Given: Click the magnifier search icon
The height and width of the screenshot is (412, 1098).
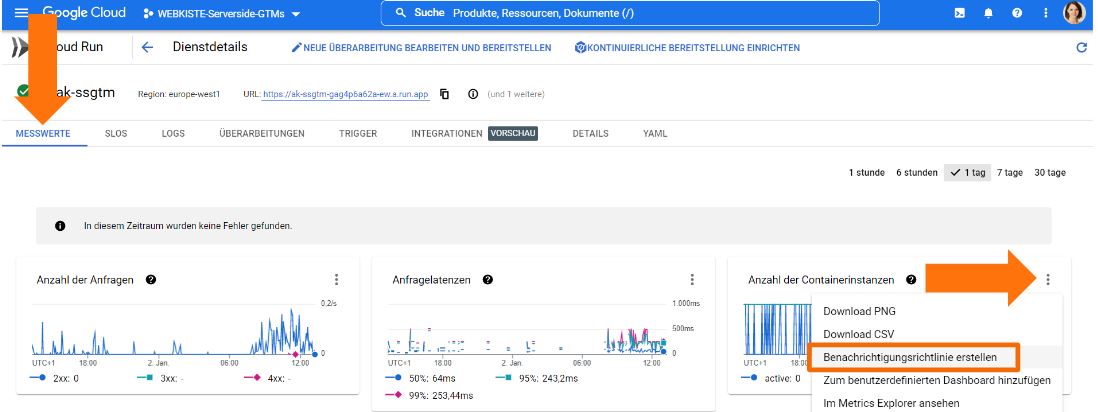Looking at the screenshot, I should tap(401, 13).
